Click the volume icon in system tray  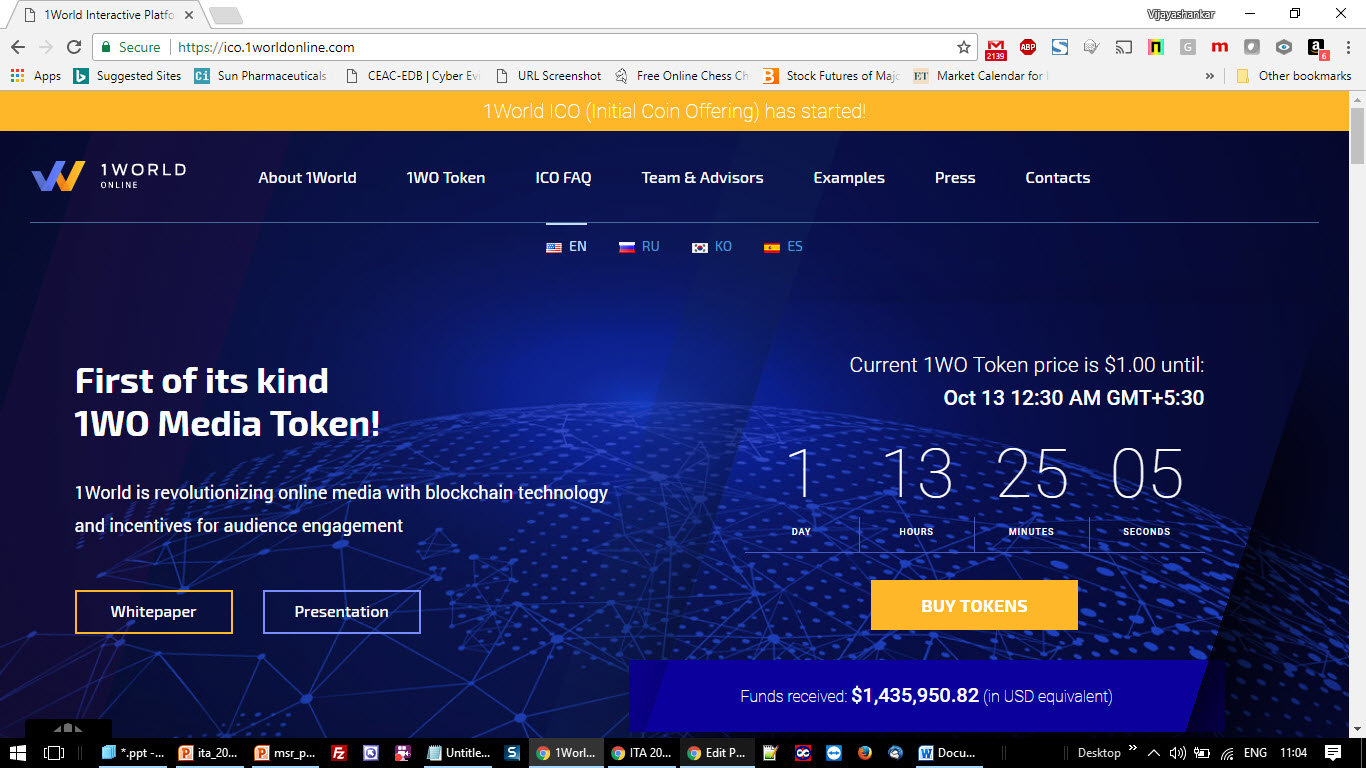pyautogui.click(x=1177, y=753)
